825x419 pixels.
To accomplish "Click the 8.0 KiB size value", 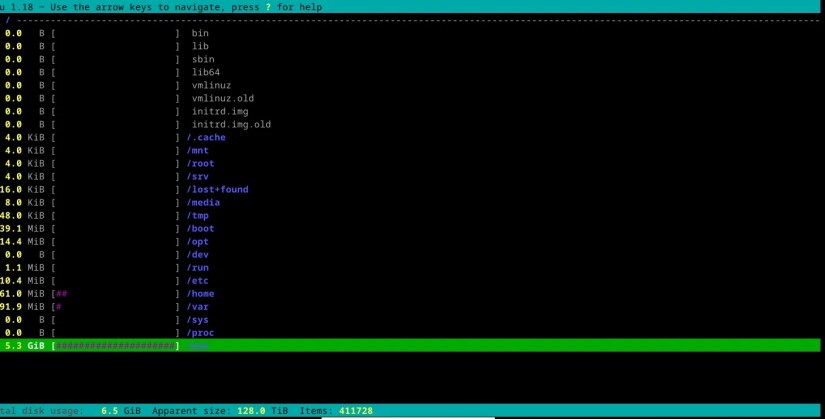I will 25,203.
